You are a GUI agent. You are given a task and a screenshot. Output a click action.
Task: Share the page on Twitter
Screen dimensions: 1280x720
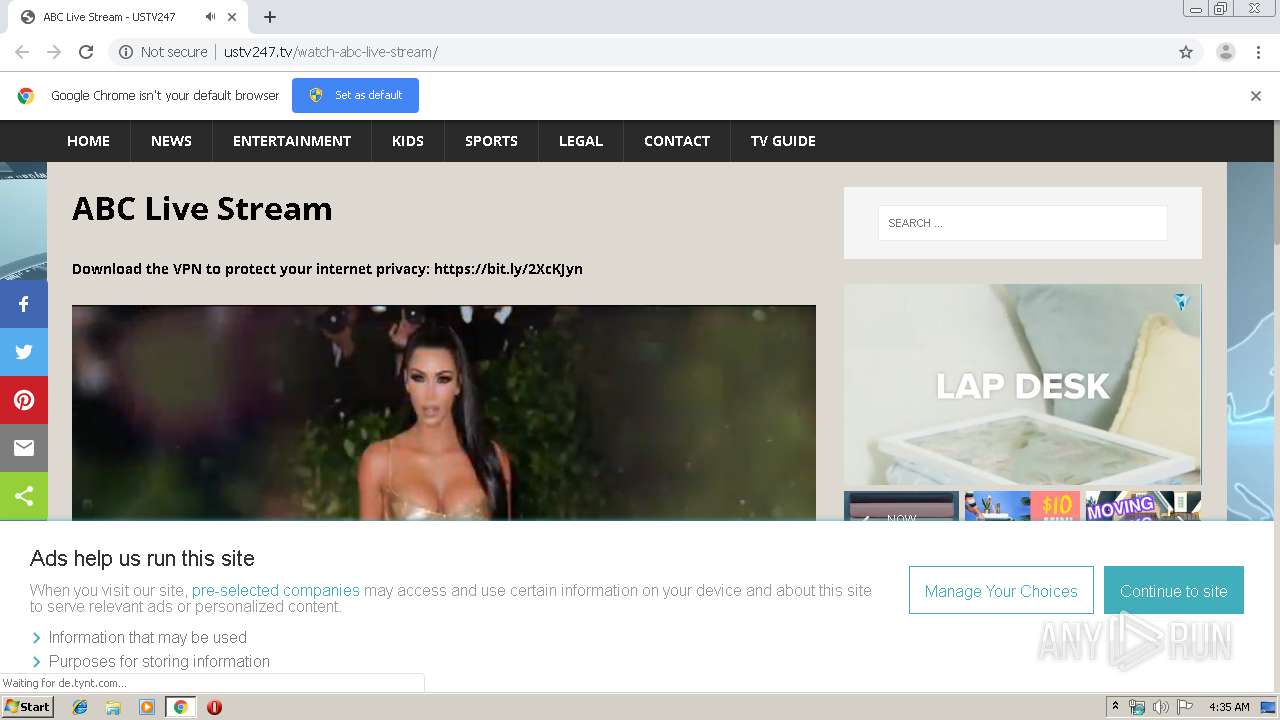[x=24, y=352]
